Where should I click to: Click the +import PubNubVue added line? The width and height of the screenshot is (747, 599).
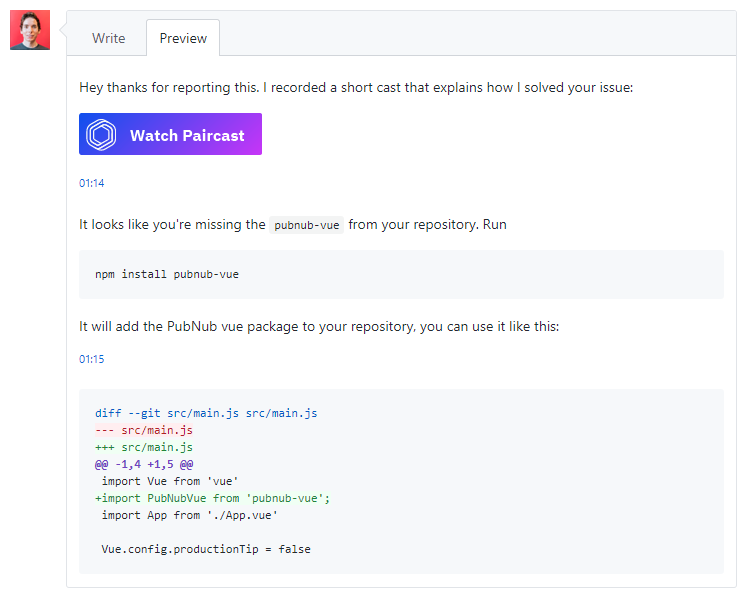pyautogui.click(x=212, y=498)
